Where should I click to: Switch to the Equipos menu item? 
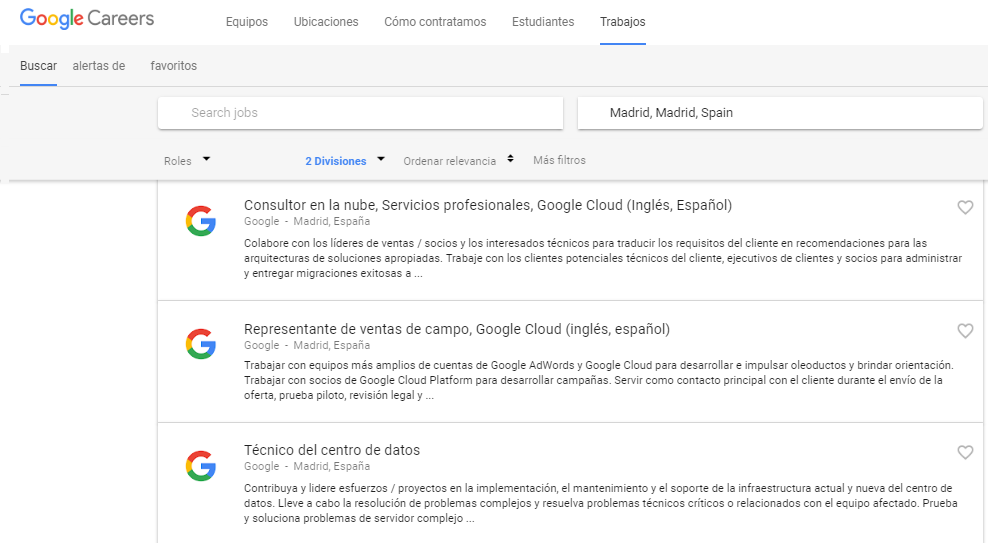(247, 21)
